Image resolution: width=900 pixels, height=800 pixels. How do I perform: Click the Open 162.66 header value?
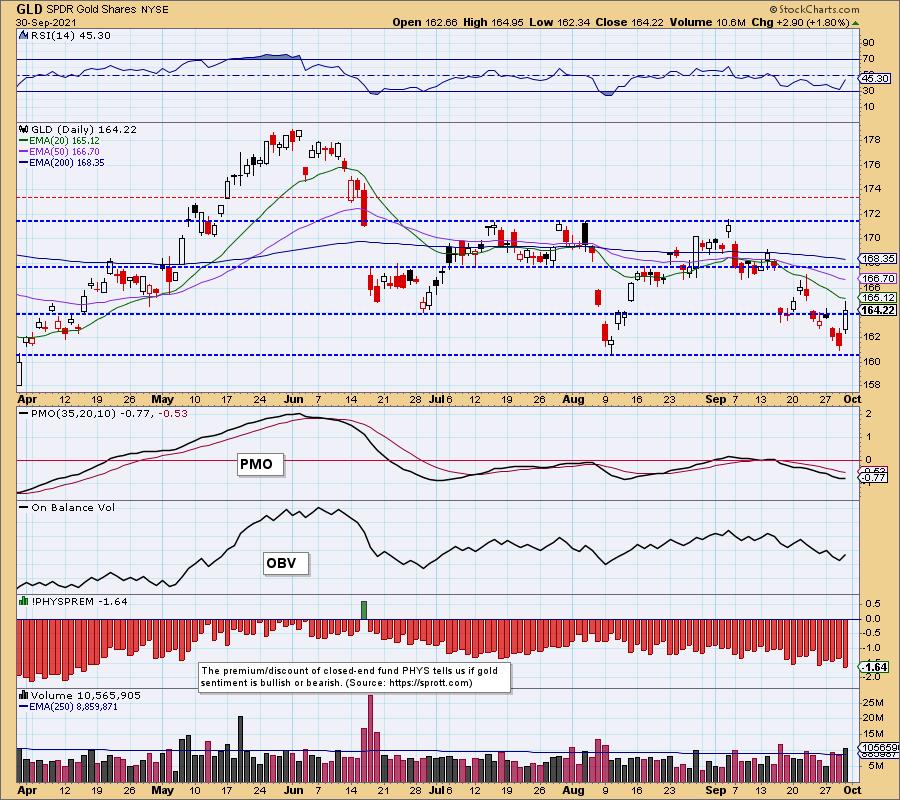click(x=425, y=22)
